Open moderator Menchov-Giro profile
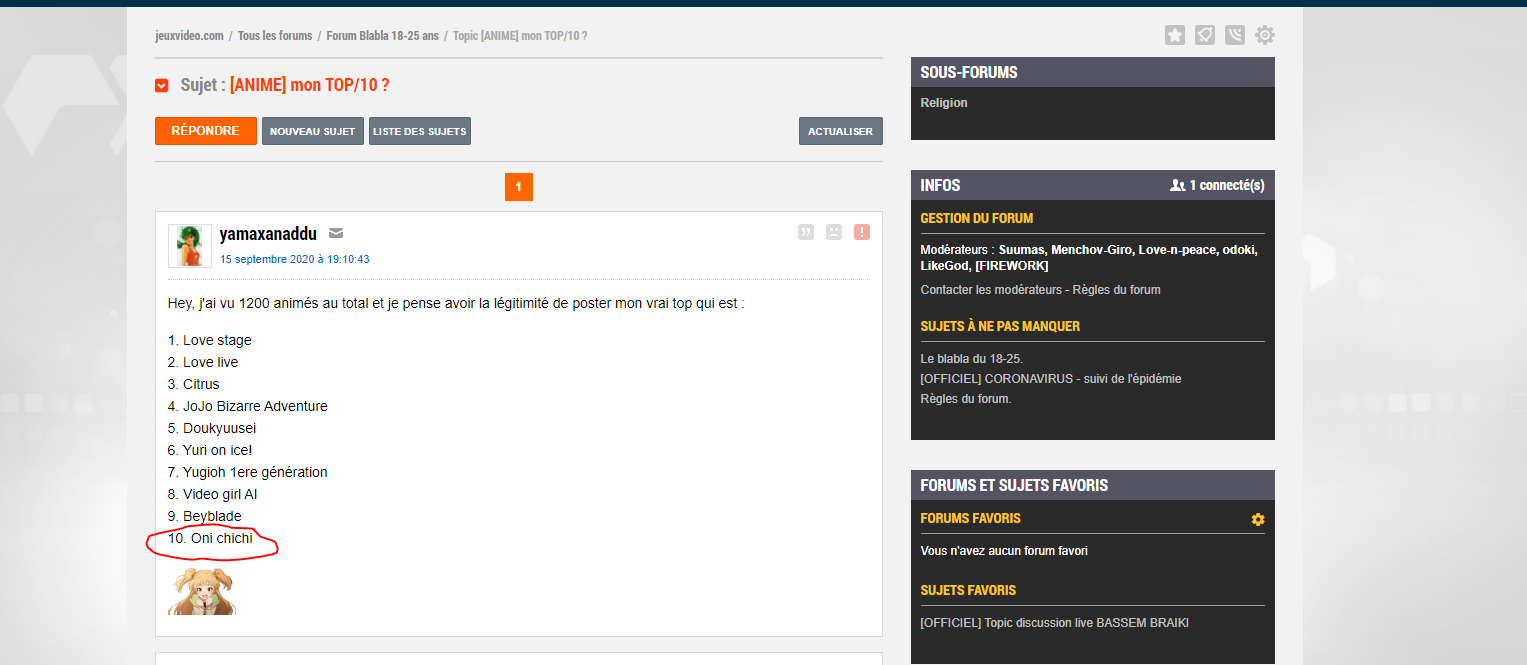This screenshot has height=665, width=1527. [1091, 250]
